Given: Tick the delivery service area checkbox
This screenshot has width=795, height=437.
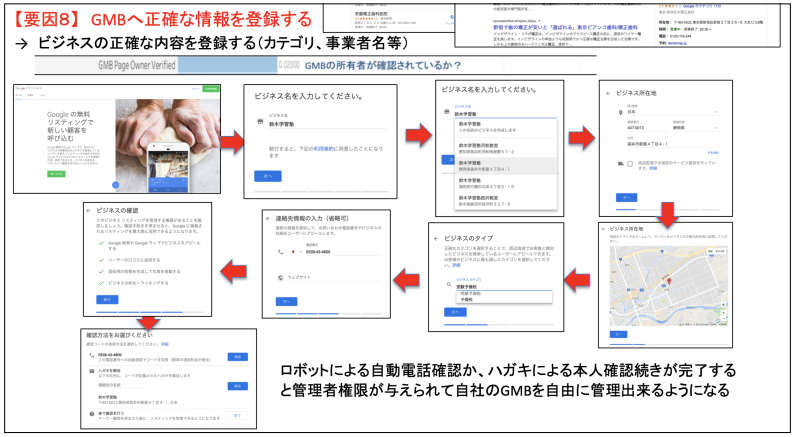Looking at the screenshot, I should pyautogui.click(x=630, y=164).
